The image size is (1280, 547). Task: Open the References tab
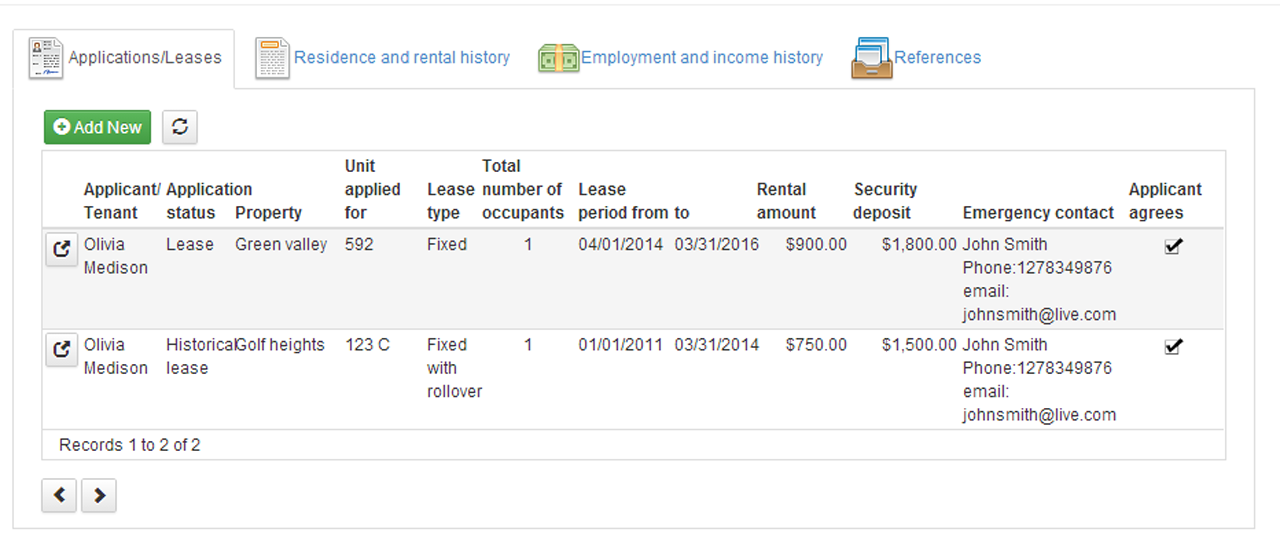[937, 58]
